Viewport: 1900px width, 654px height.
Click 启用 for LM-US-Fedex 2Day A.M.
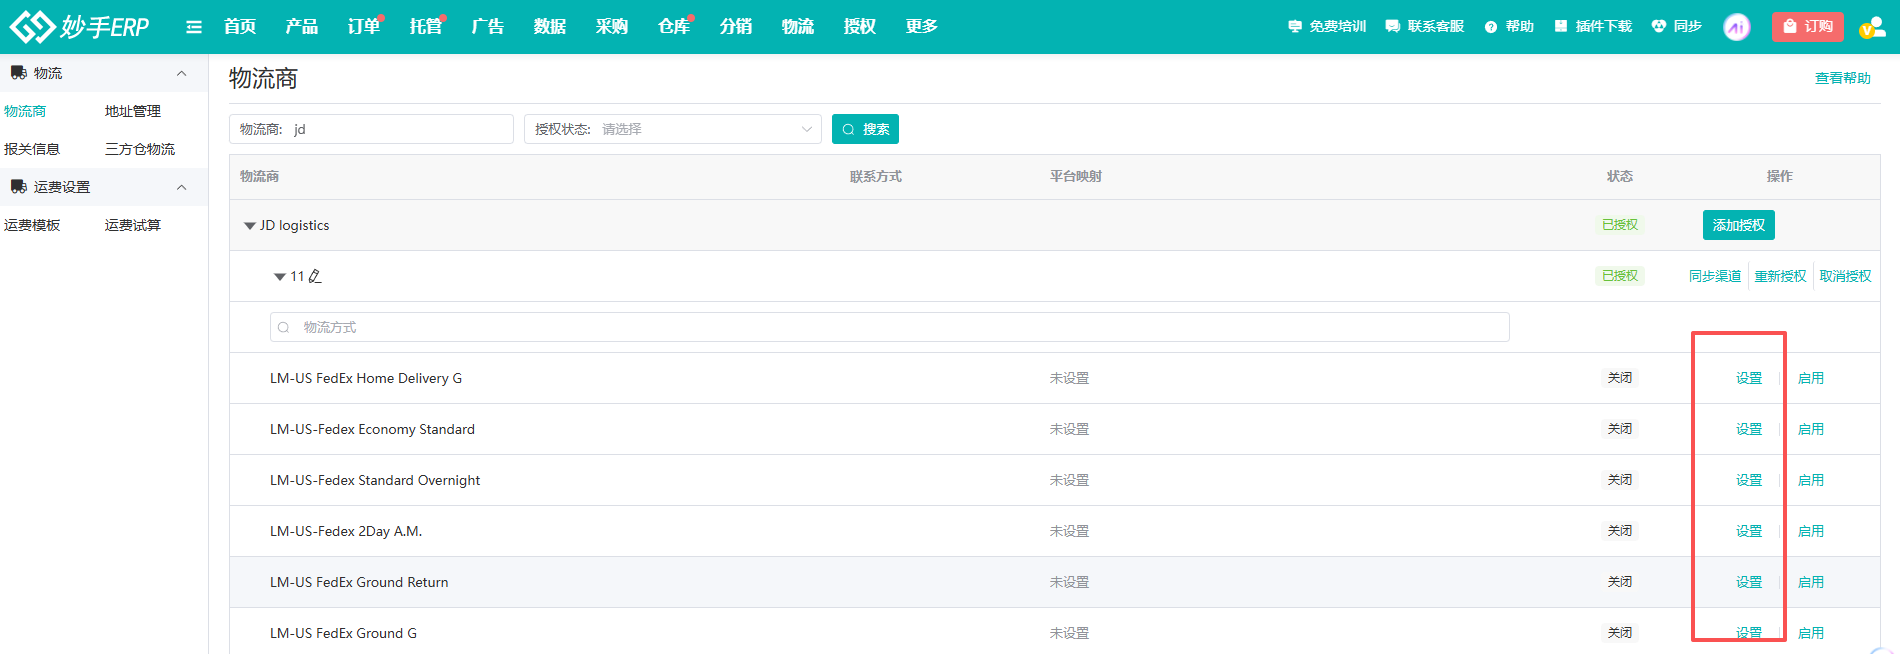pyautogui.click(x=1811, y=531)
